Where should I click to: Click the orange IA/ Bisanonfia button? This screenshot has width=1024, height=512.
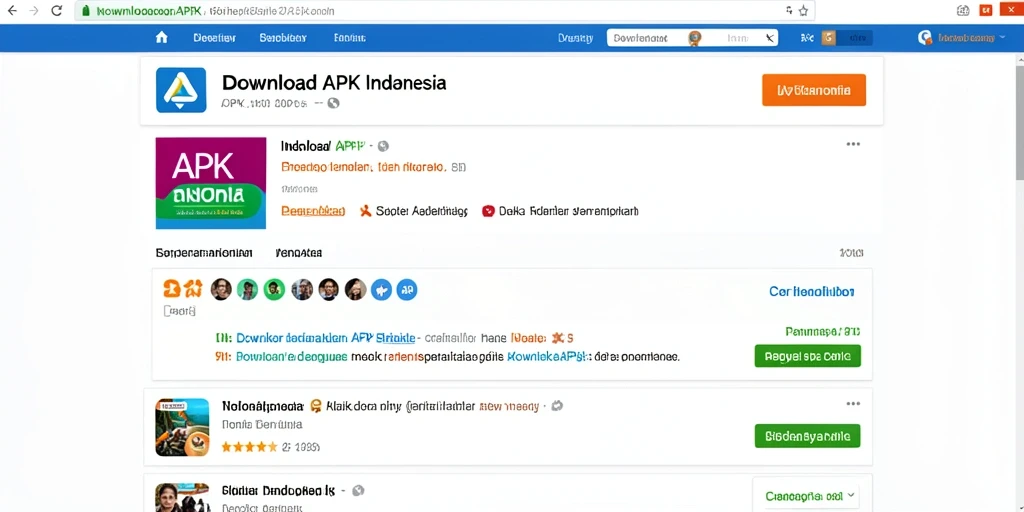pos(814,90)
